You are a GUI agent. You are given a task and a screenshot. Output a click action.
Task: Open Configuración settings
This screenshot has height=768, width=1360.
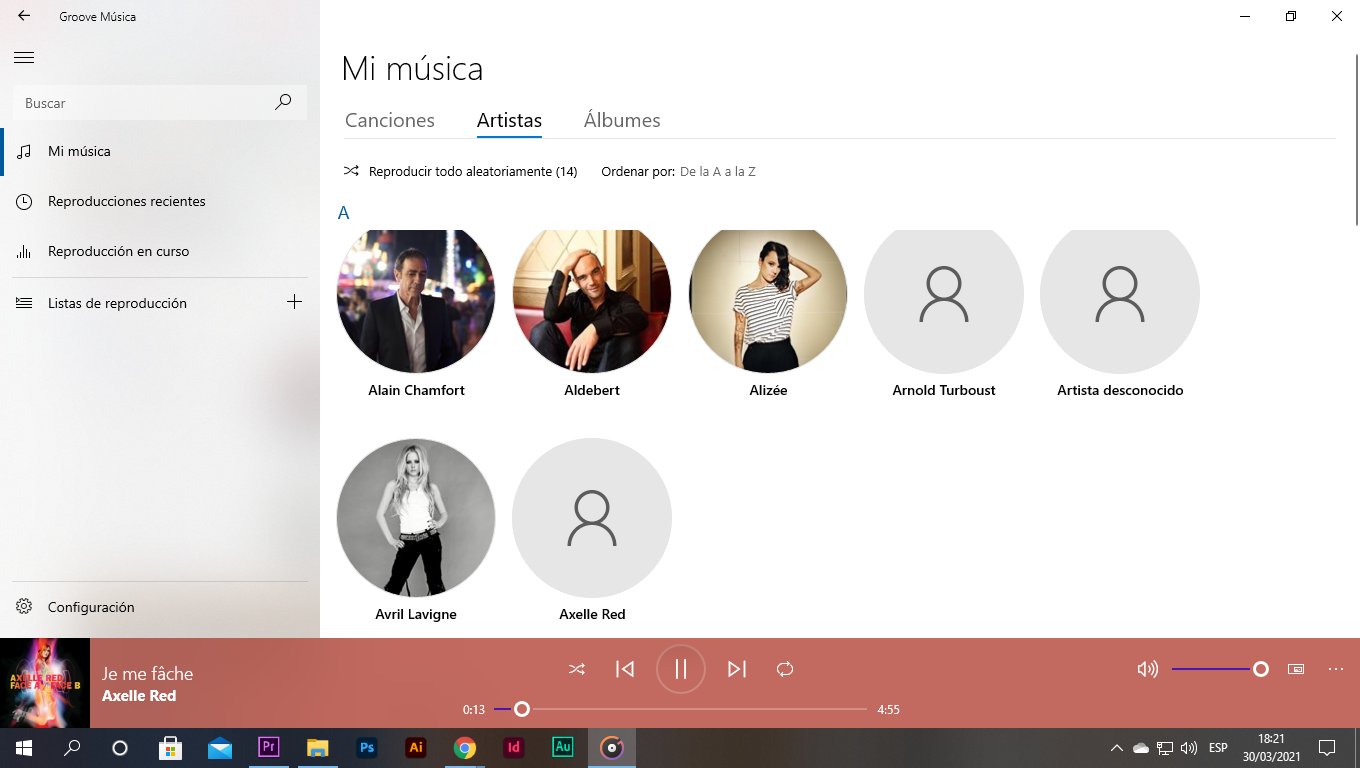tap(160, 607)
